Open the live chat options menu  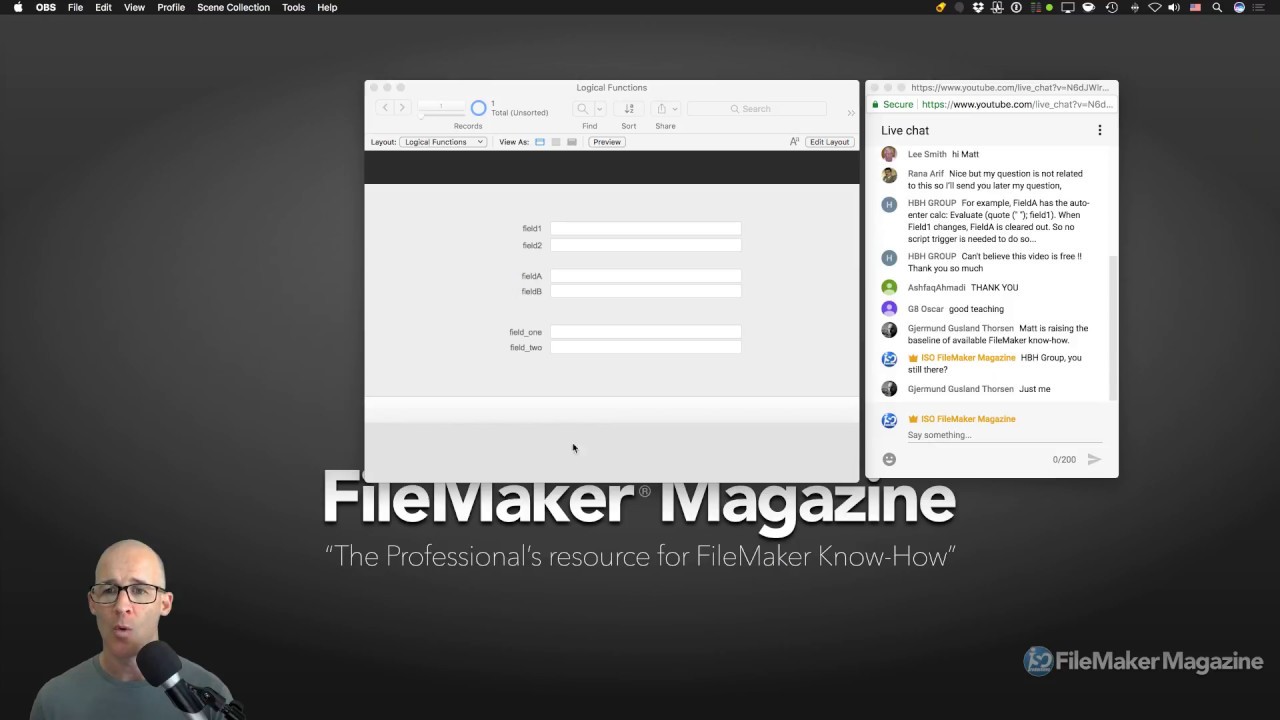tap(1100, 130)
